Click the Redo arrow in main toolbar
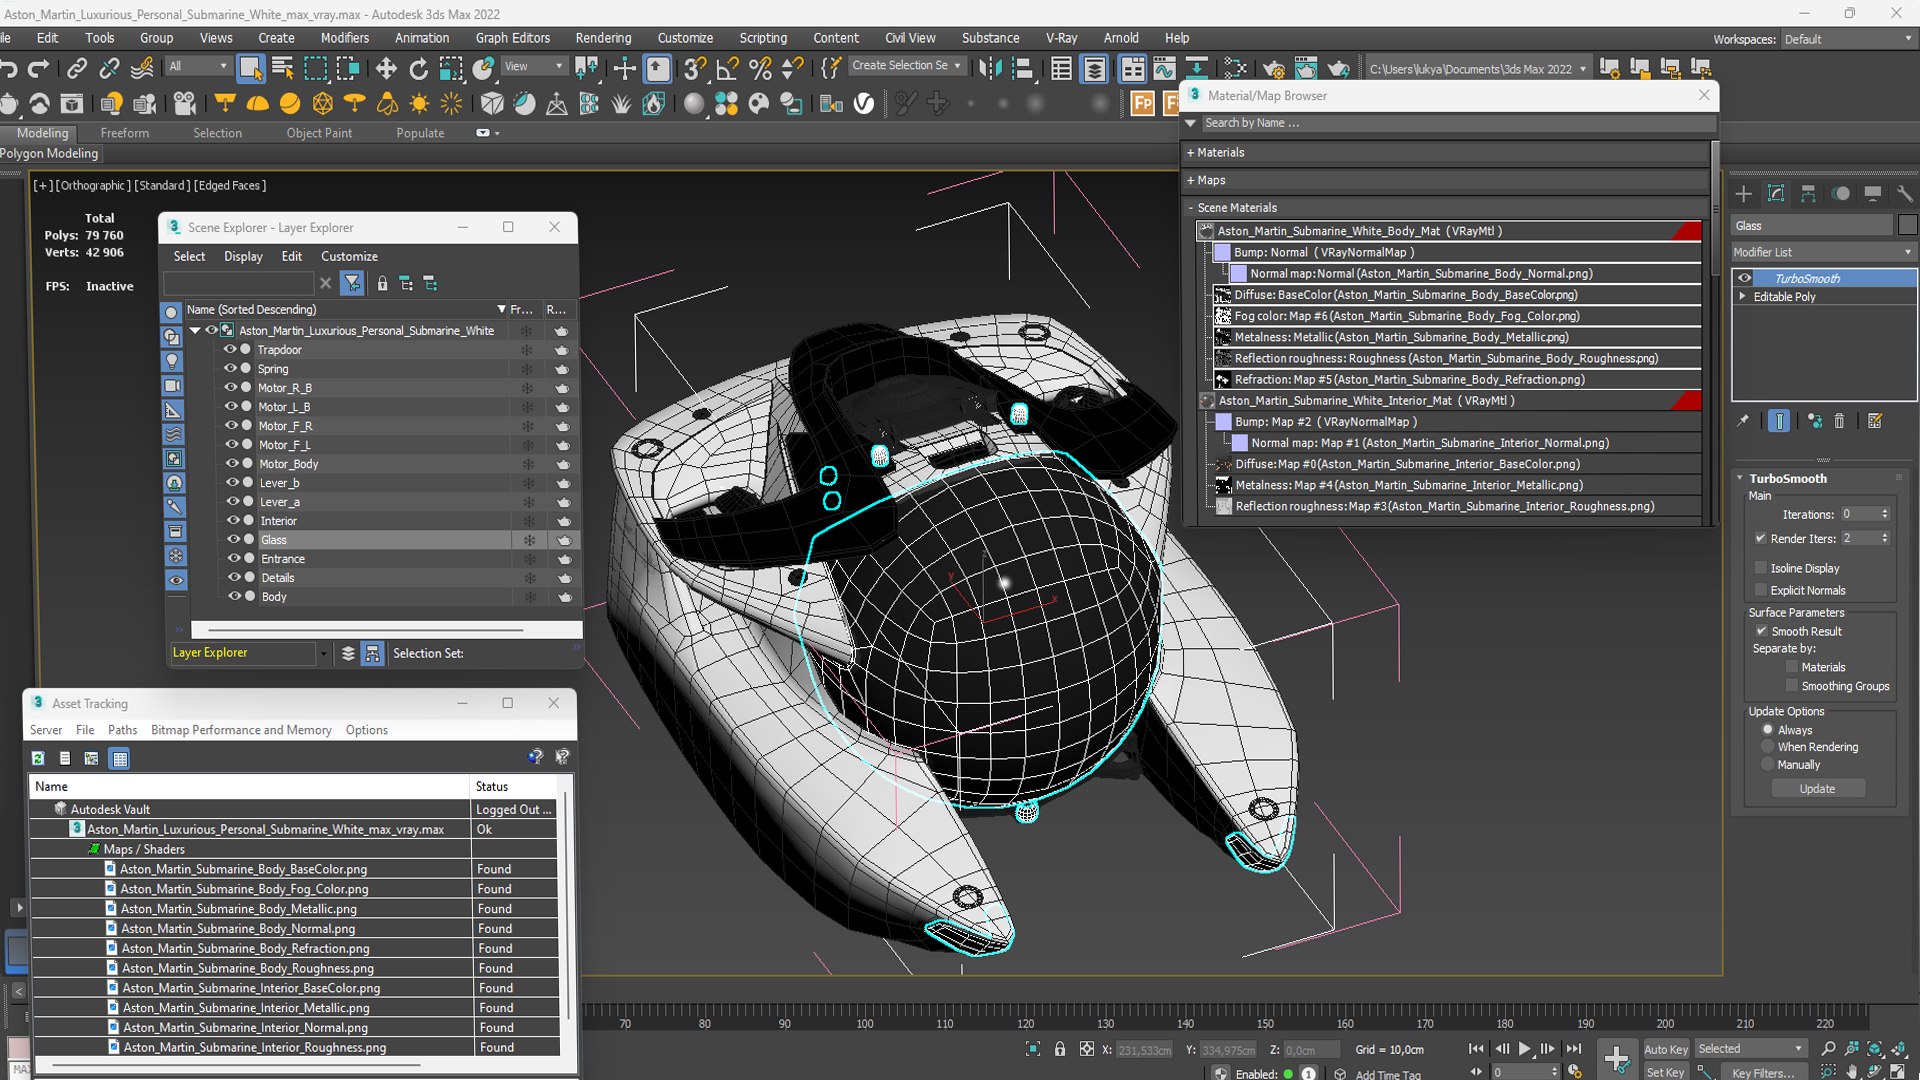Image resolution: width=1920 pixels, height=1080 pixels. pyautogui.click(x=39, y=68)
